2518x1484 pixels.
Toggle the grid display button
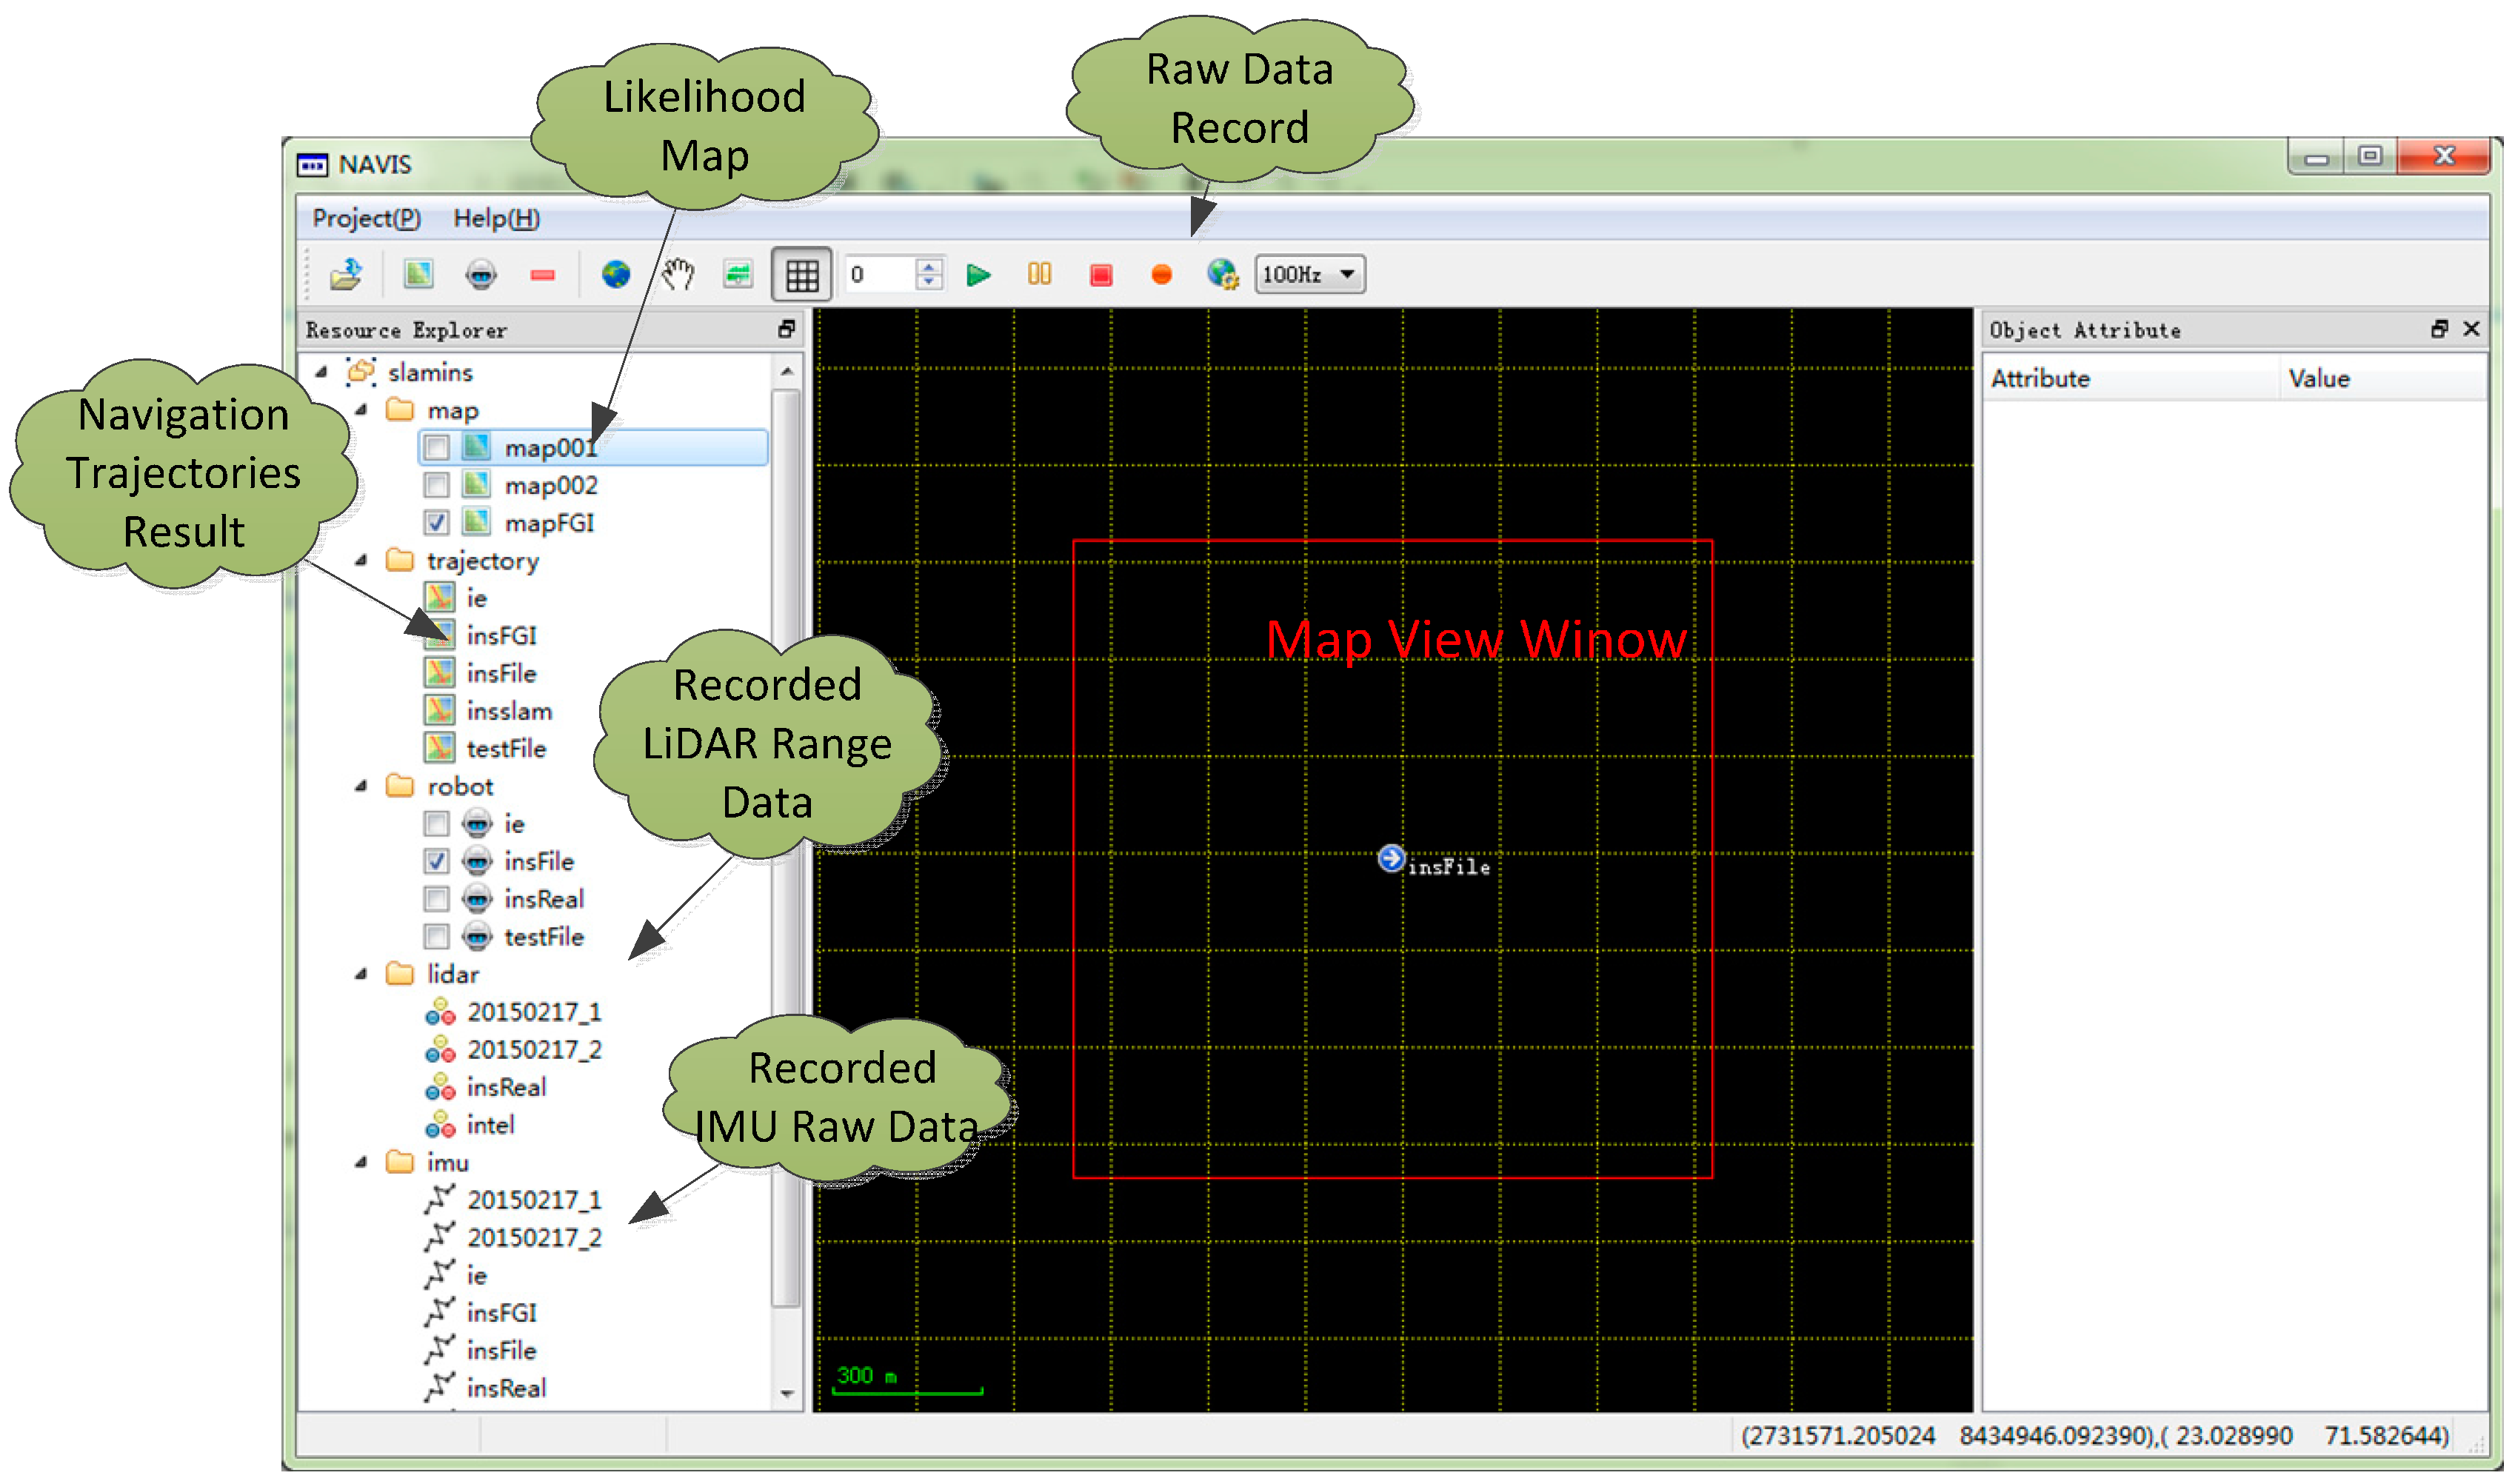tap(802, 275)
